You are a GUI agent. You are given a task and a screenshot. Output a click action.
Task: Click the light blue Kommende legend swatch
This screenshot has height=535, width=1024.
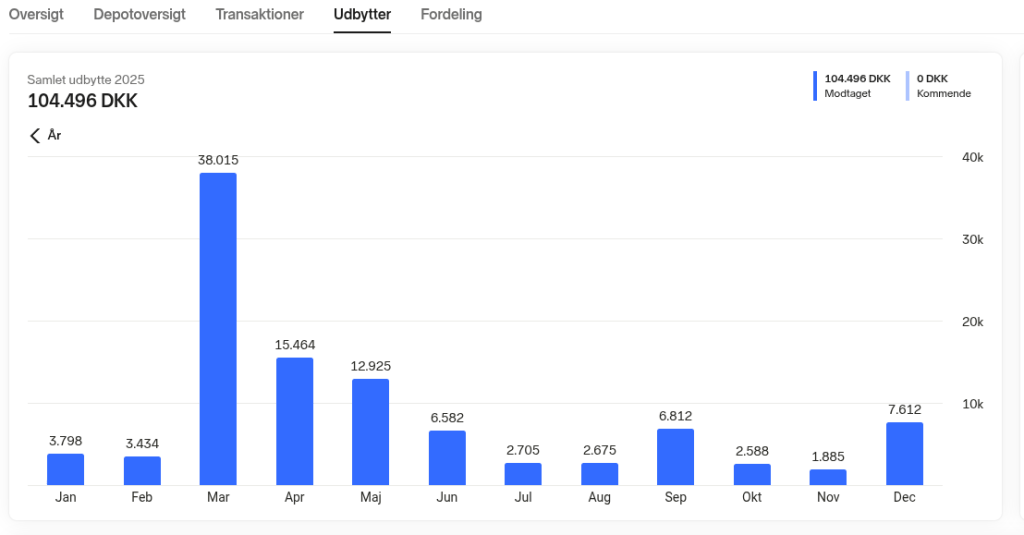point(907,86)
